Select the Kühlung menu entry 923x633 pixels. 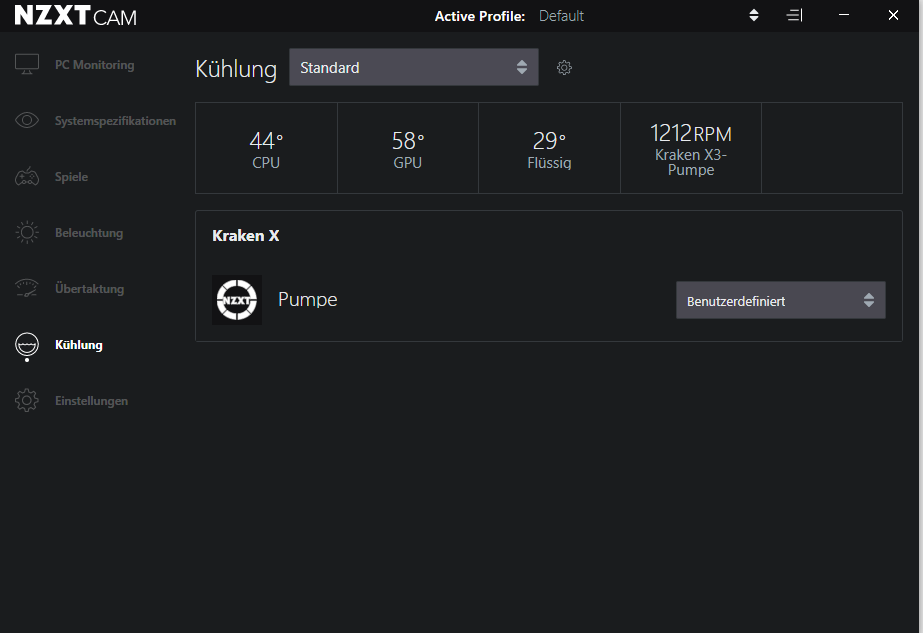[78, 344]
